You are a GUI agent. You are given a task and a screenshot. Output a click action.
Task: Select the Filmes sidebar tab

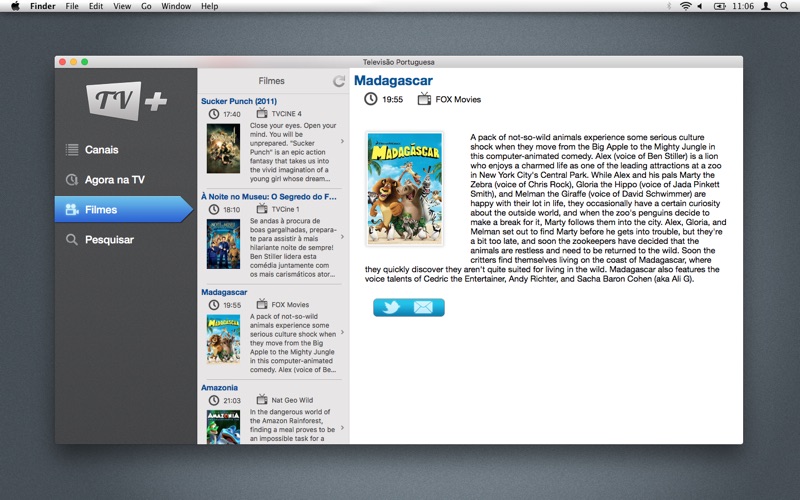(x=124, y=210)
